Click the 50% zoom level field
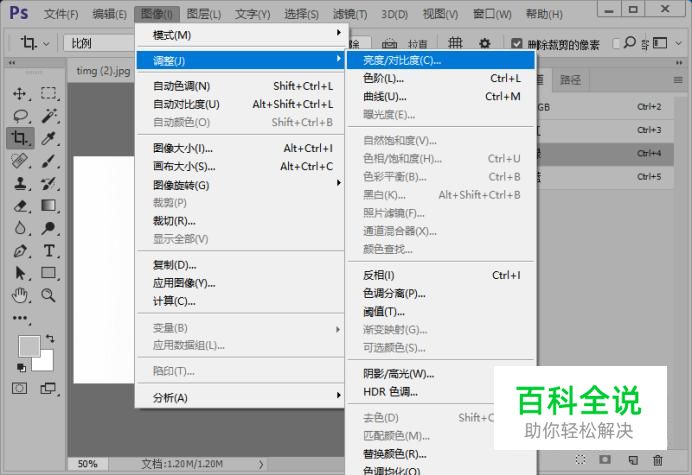This screenshot has height=475, width=692. (x=87, y=464)
